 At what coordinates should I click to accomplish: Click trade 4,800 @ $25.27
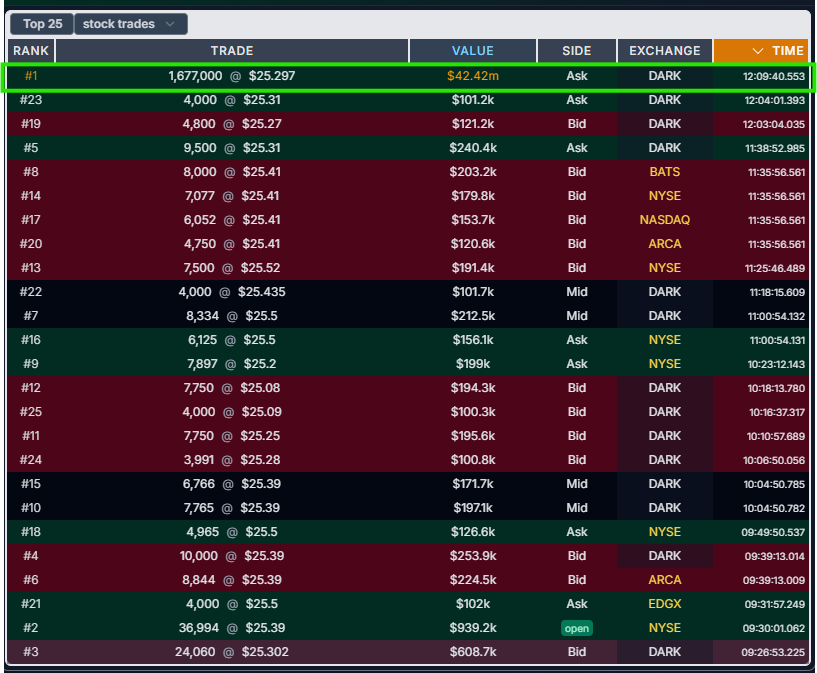[232, 124]
